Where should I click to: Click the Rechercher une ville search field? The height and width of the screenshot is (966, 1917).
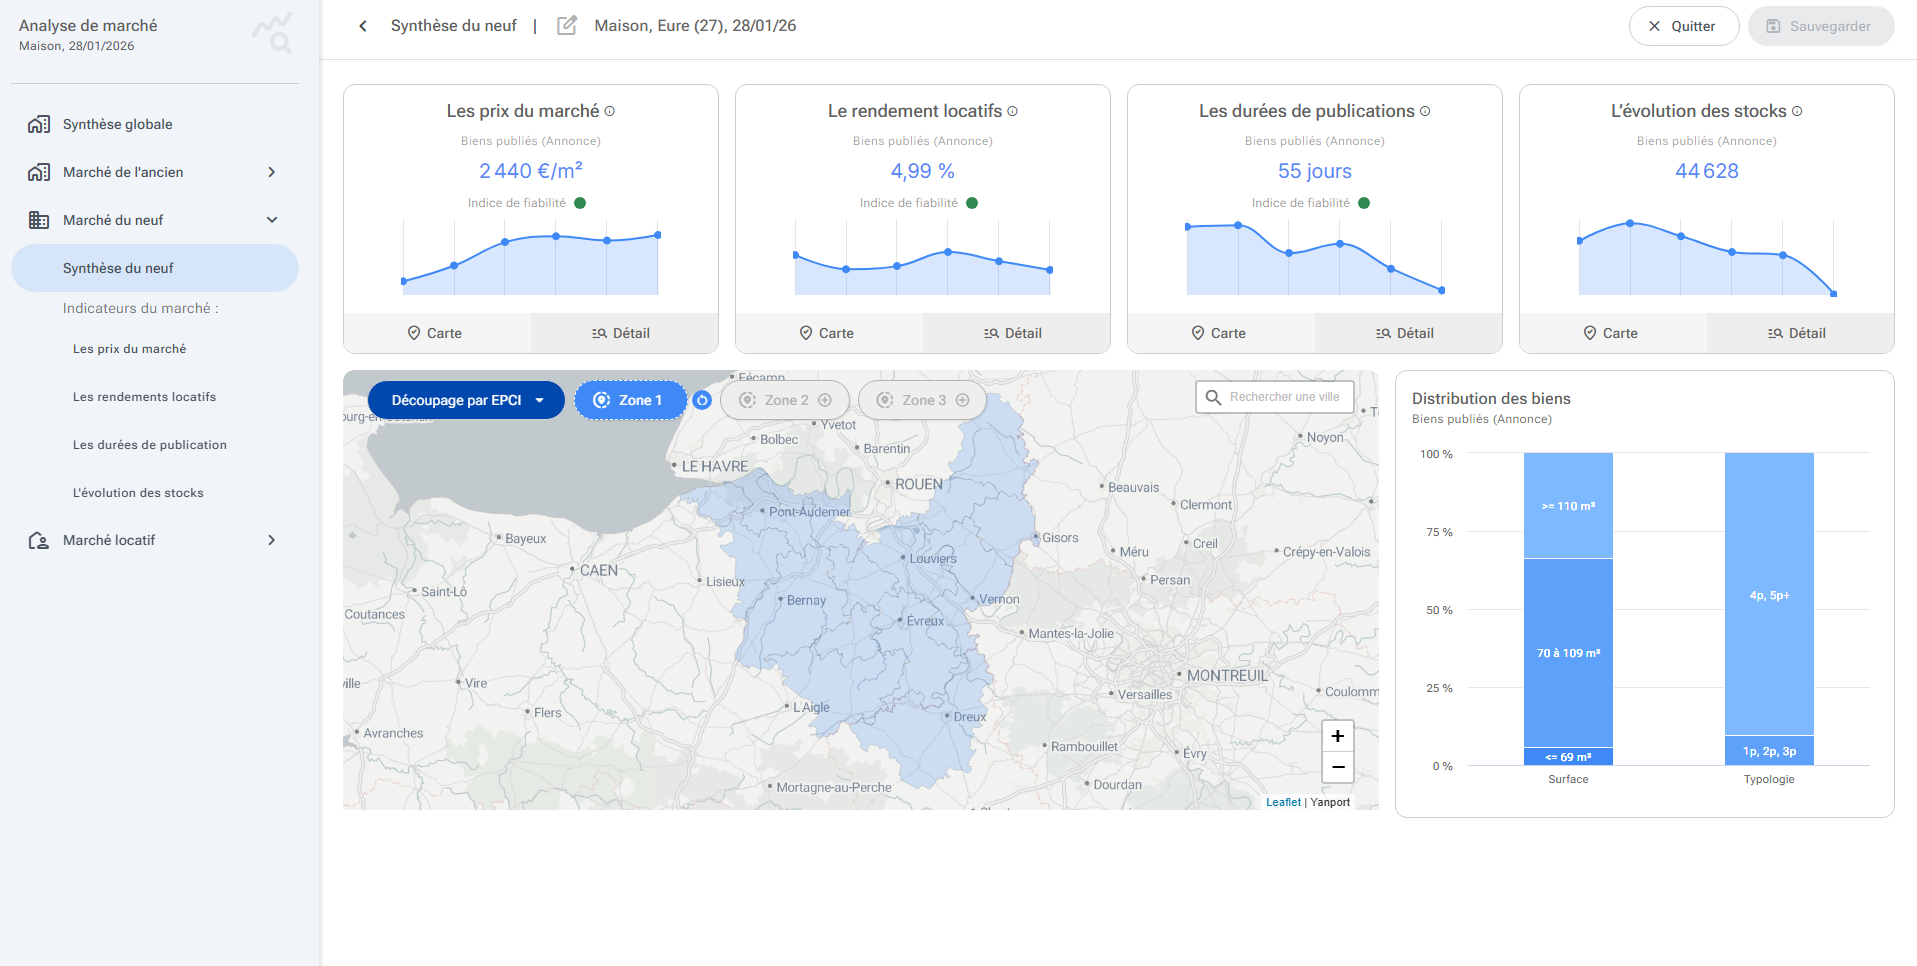[1275, 397]
